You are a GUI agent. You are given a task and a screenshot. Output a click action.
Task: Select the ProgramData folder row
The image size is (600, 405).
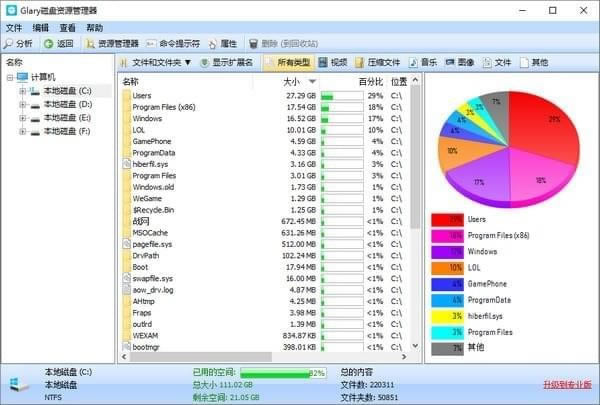(x=264, y=153)
